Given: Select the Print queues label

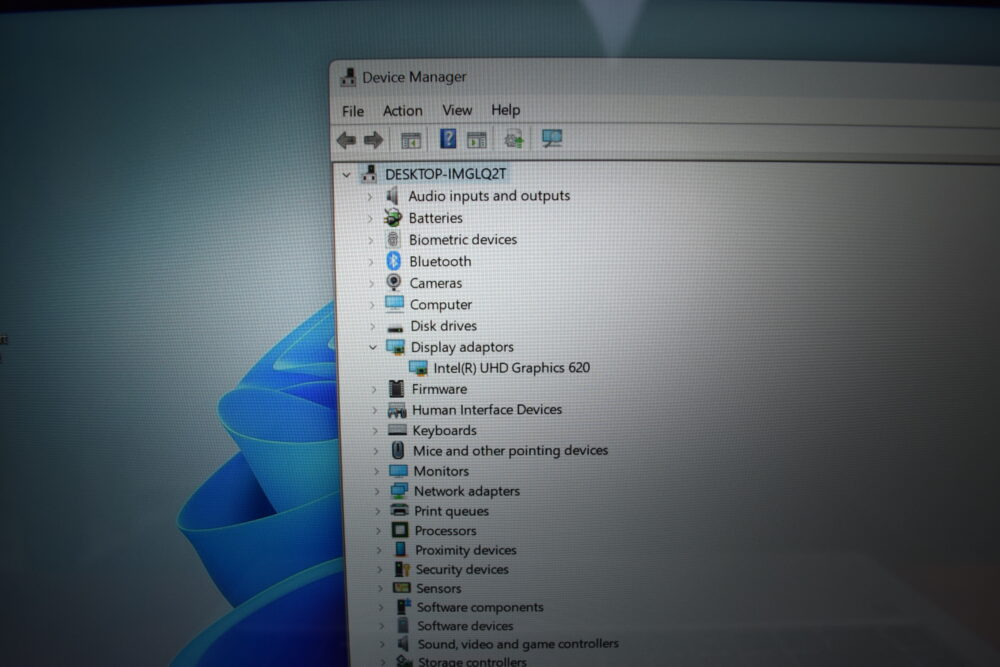Looking at the screenshot, I should [452, 511].
